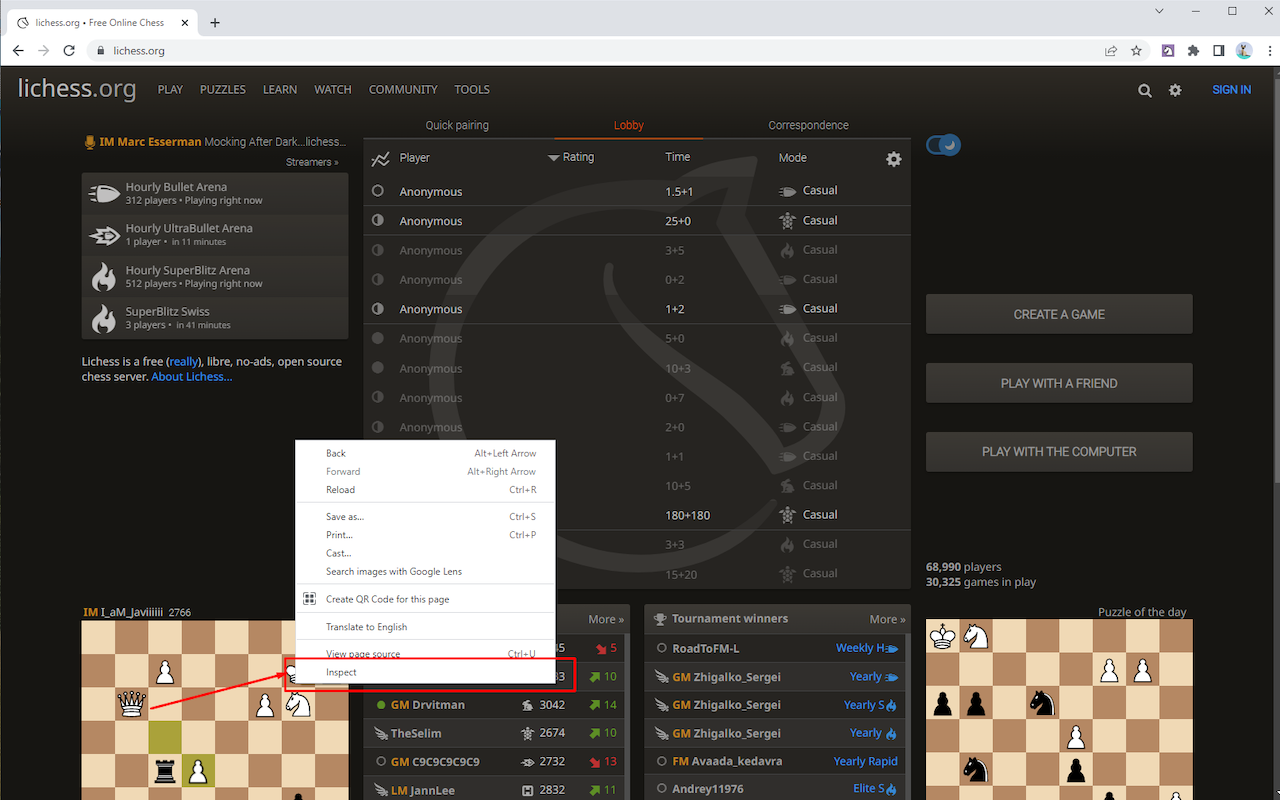Click the graph icon in the Player column header
This screenshot has width=1280, height=800.
click(380, 157)
